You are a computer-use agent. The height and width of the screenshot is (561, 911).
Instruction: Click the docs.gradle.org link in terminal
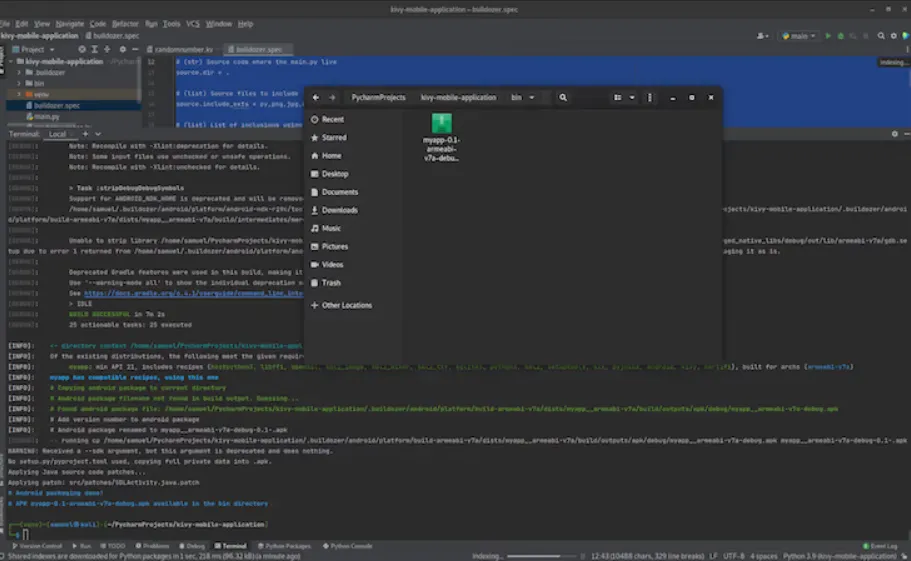(193, 293)
